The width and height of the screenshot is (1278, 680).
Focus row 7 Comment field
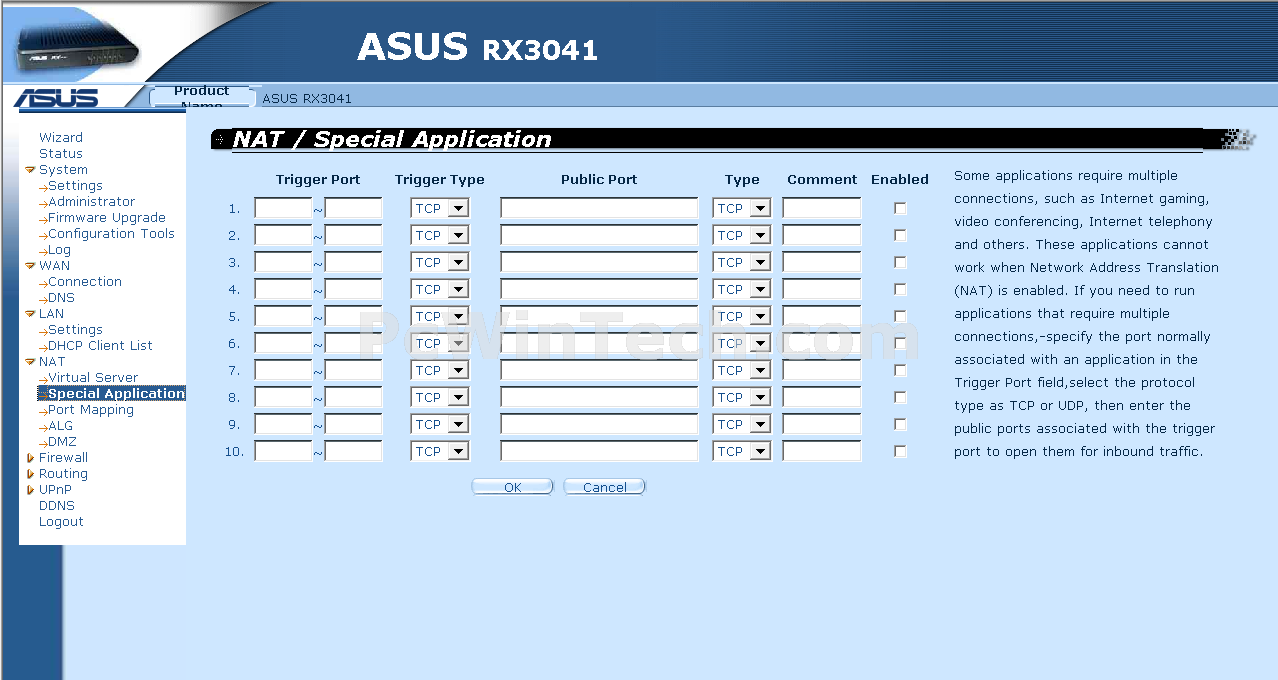[x=822, y=371]
